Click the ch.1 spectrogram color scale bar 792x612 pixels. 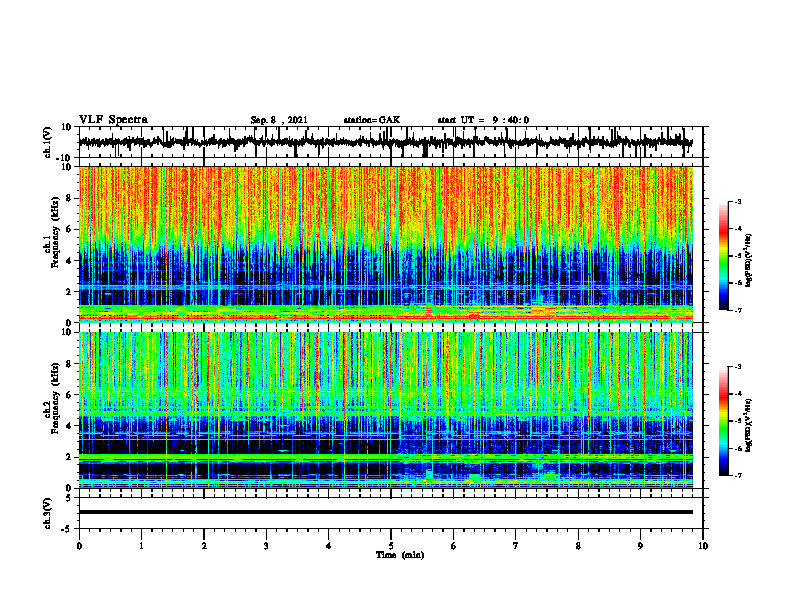pos(723,256)
